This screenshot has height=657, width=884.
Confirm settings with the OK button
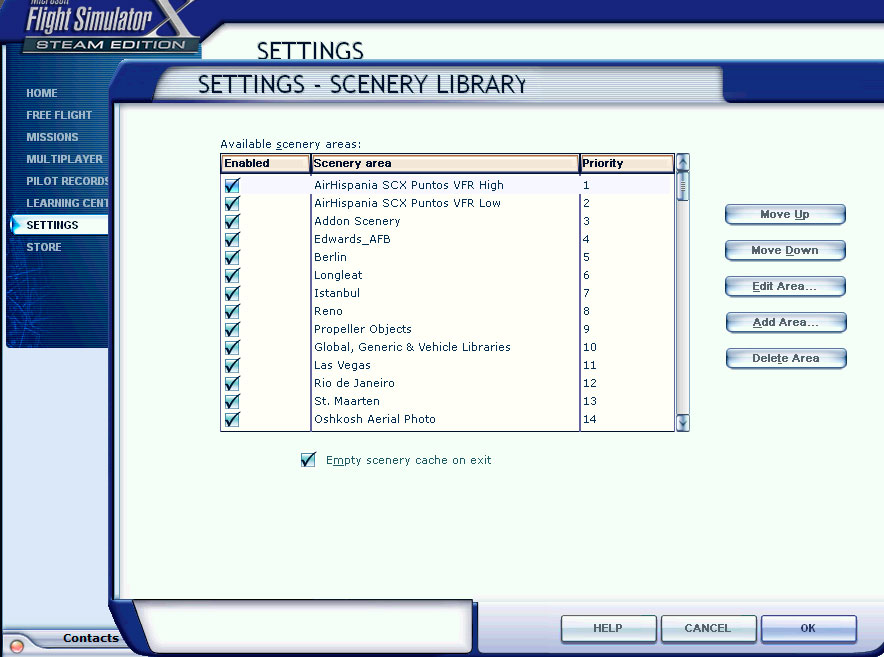[808, 628]
